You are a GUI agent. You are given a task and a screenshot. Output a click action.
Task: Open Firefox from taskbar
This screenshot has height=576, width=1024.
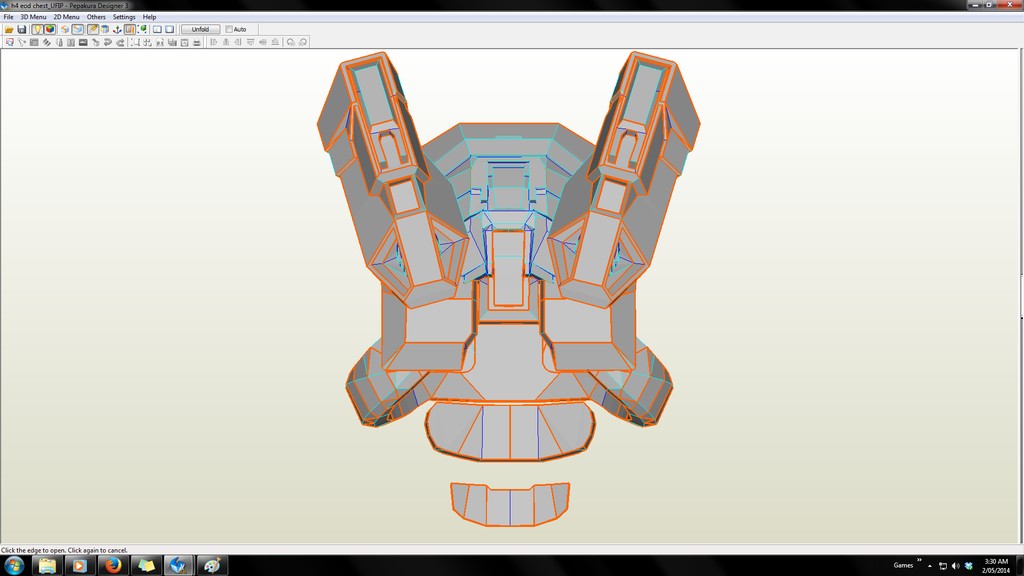click(x=113, y=566)
